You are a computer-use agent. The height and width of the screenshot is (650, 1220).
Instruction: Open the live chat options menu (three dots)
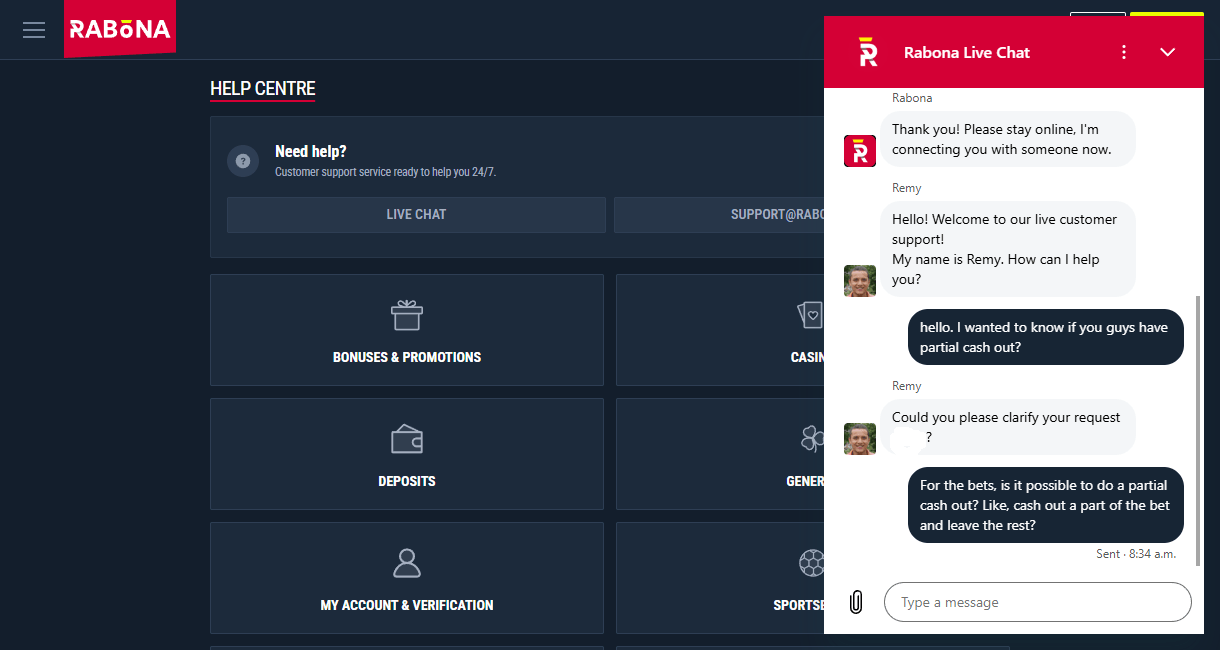point(1124,52)
